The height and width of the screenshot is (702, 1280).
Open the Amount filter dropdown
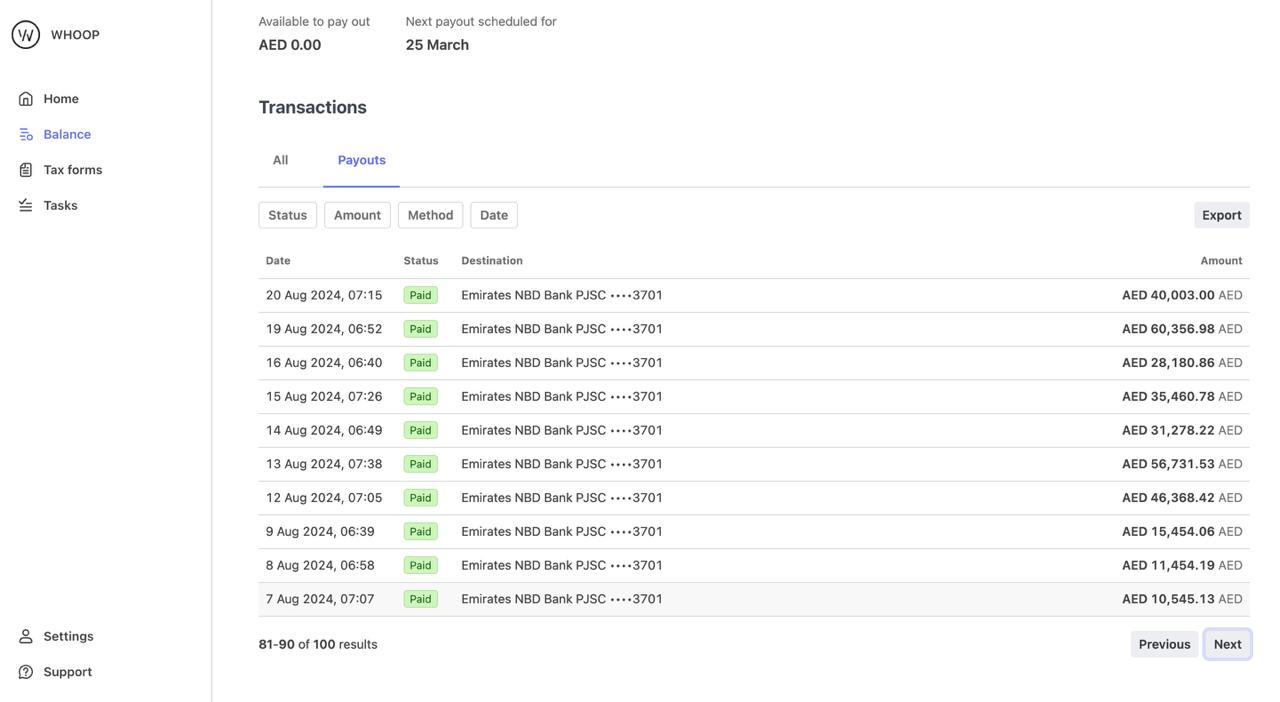click(357, 215)
